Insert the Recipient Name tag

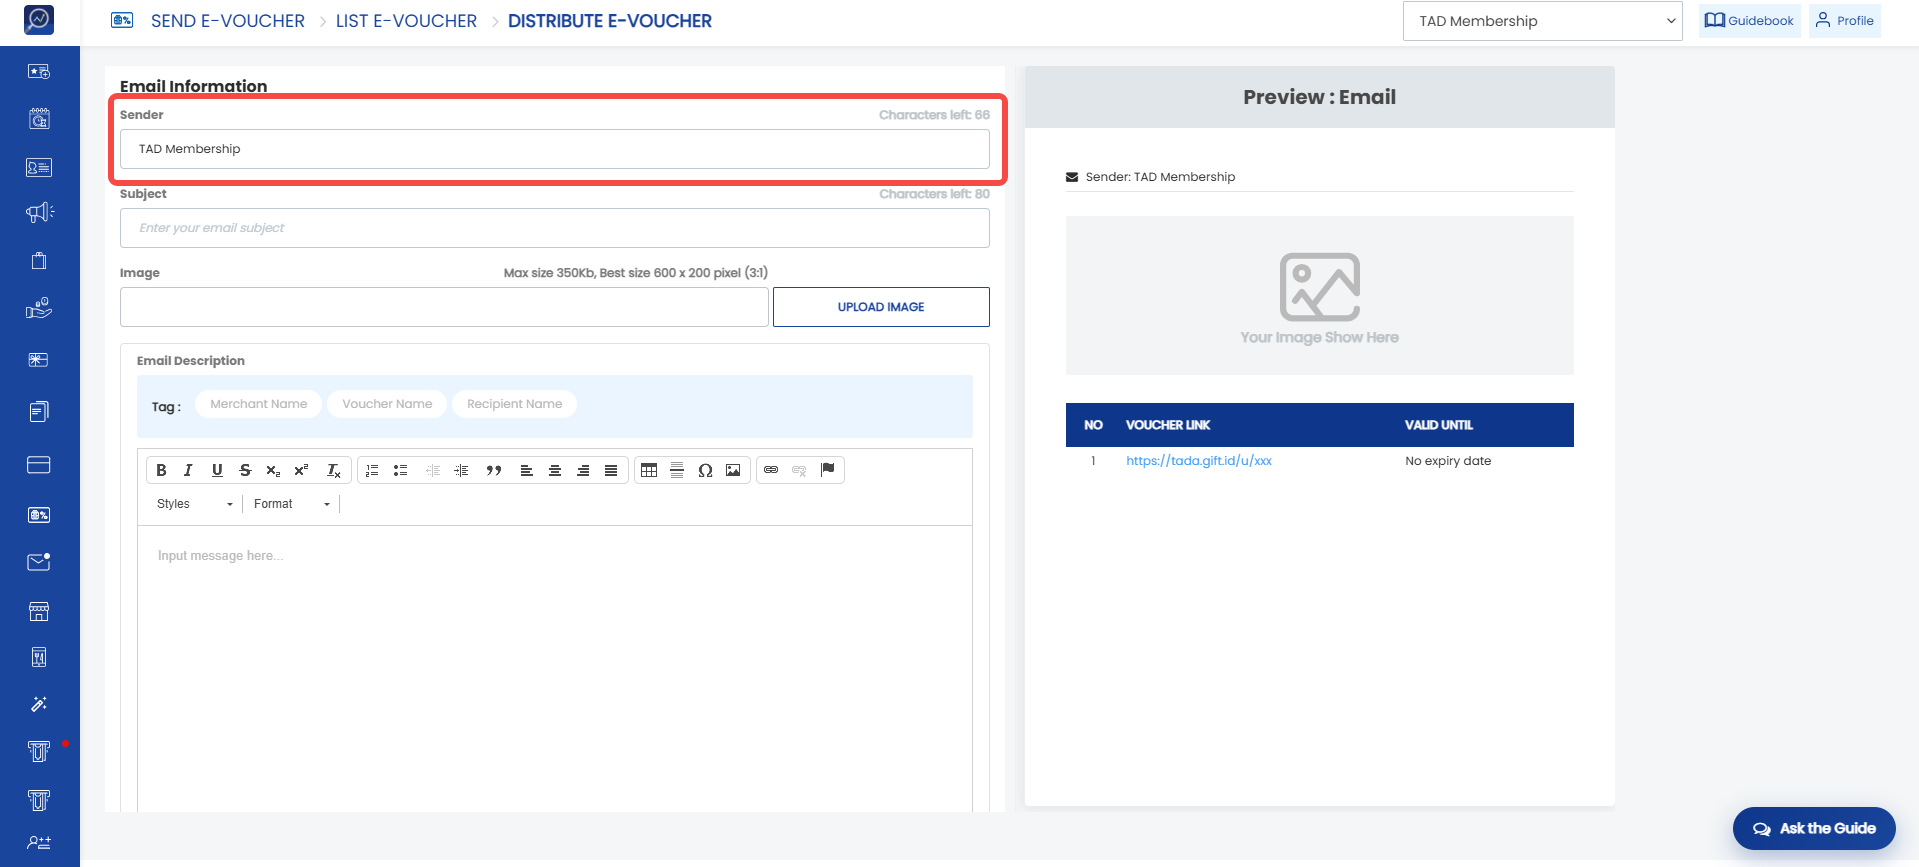coord(514,404)
